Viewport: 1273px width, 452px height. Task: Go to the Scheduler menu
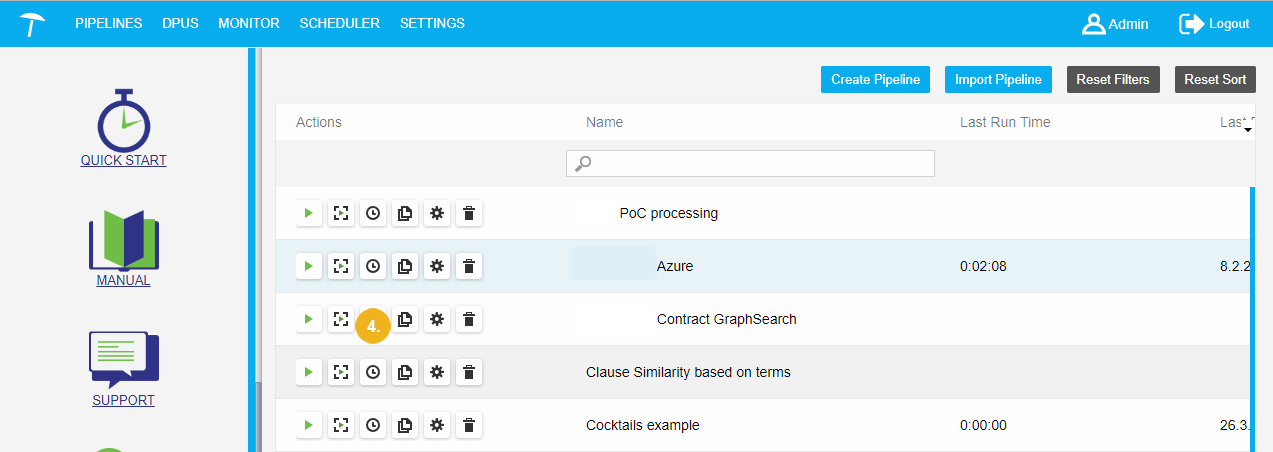tap(339, 23)
